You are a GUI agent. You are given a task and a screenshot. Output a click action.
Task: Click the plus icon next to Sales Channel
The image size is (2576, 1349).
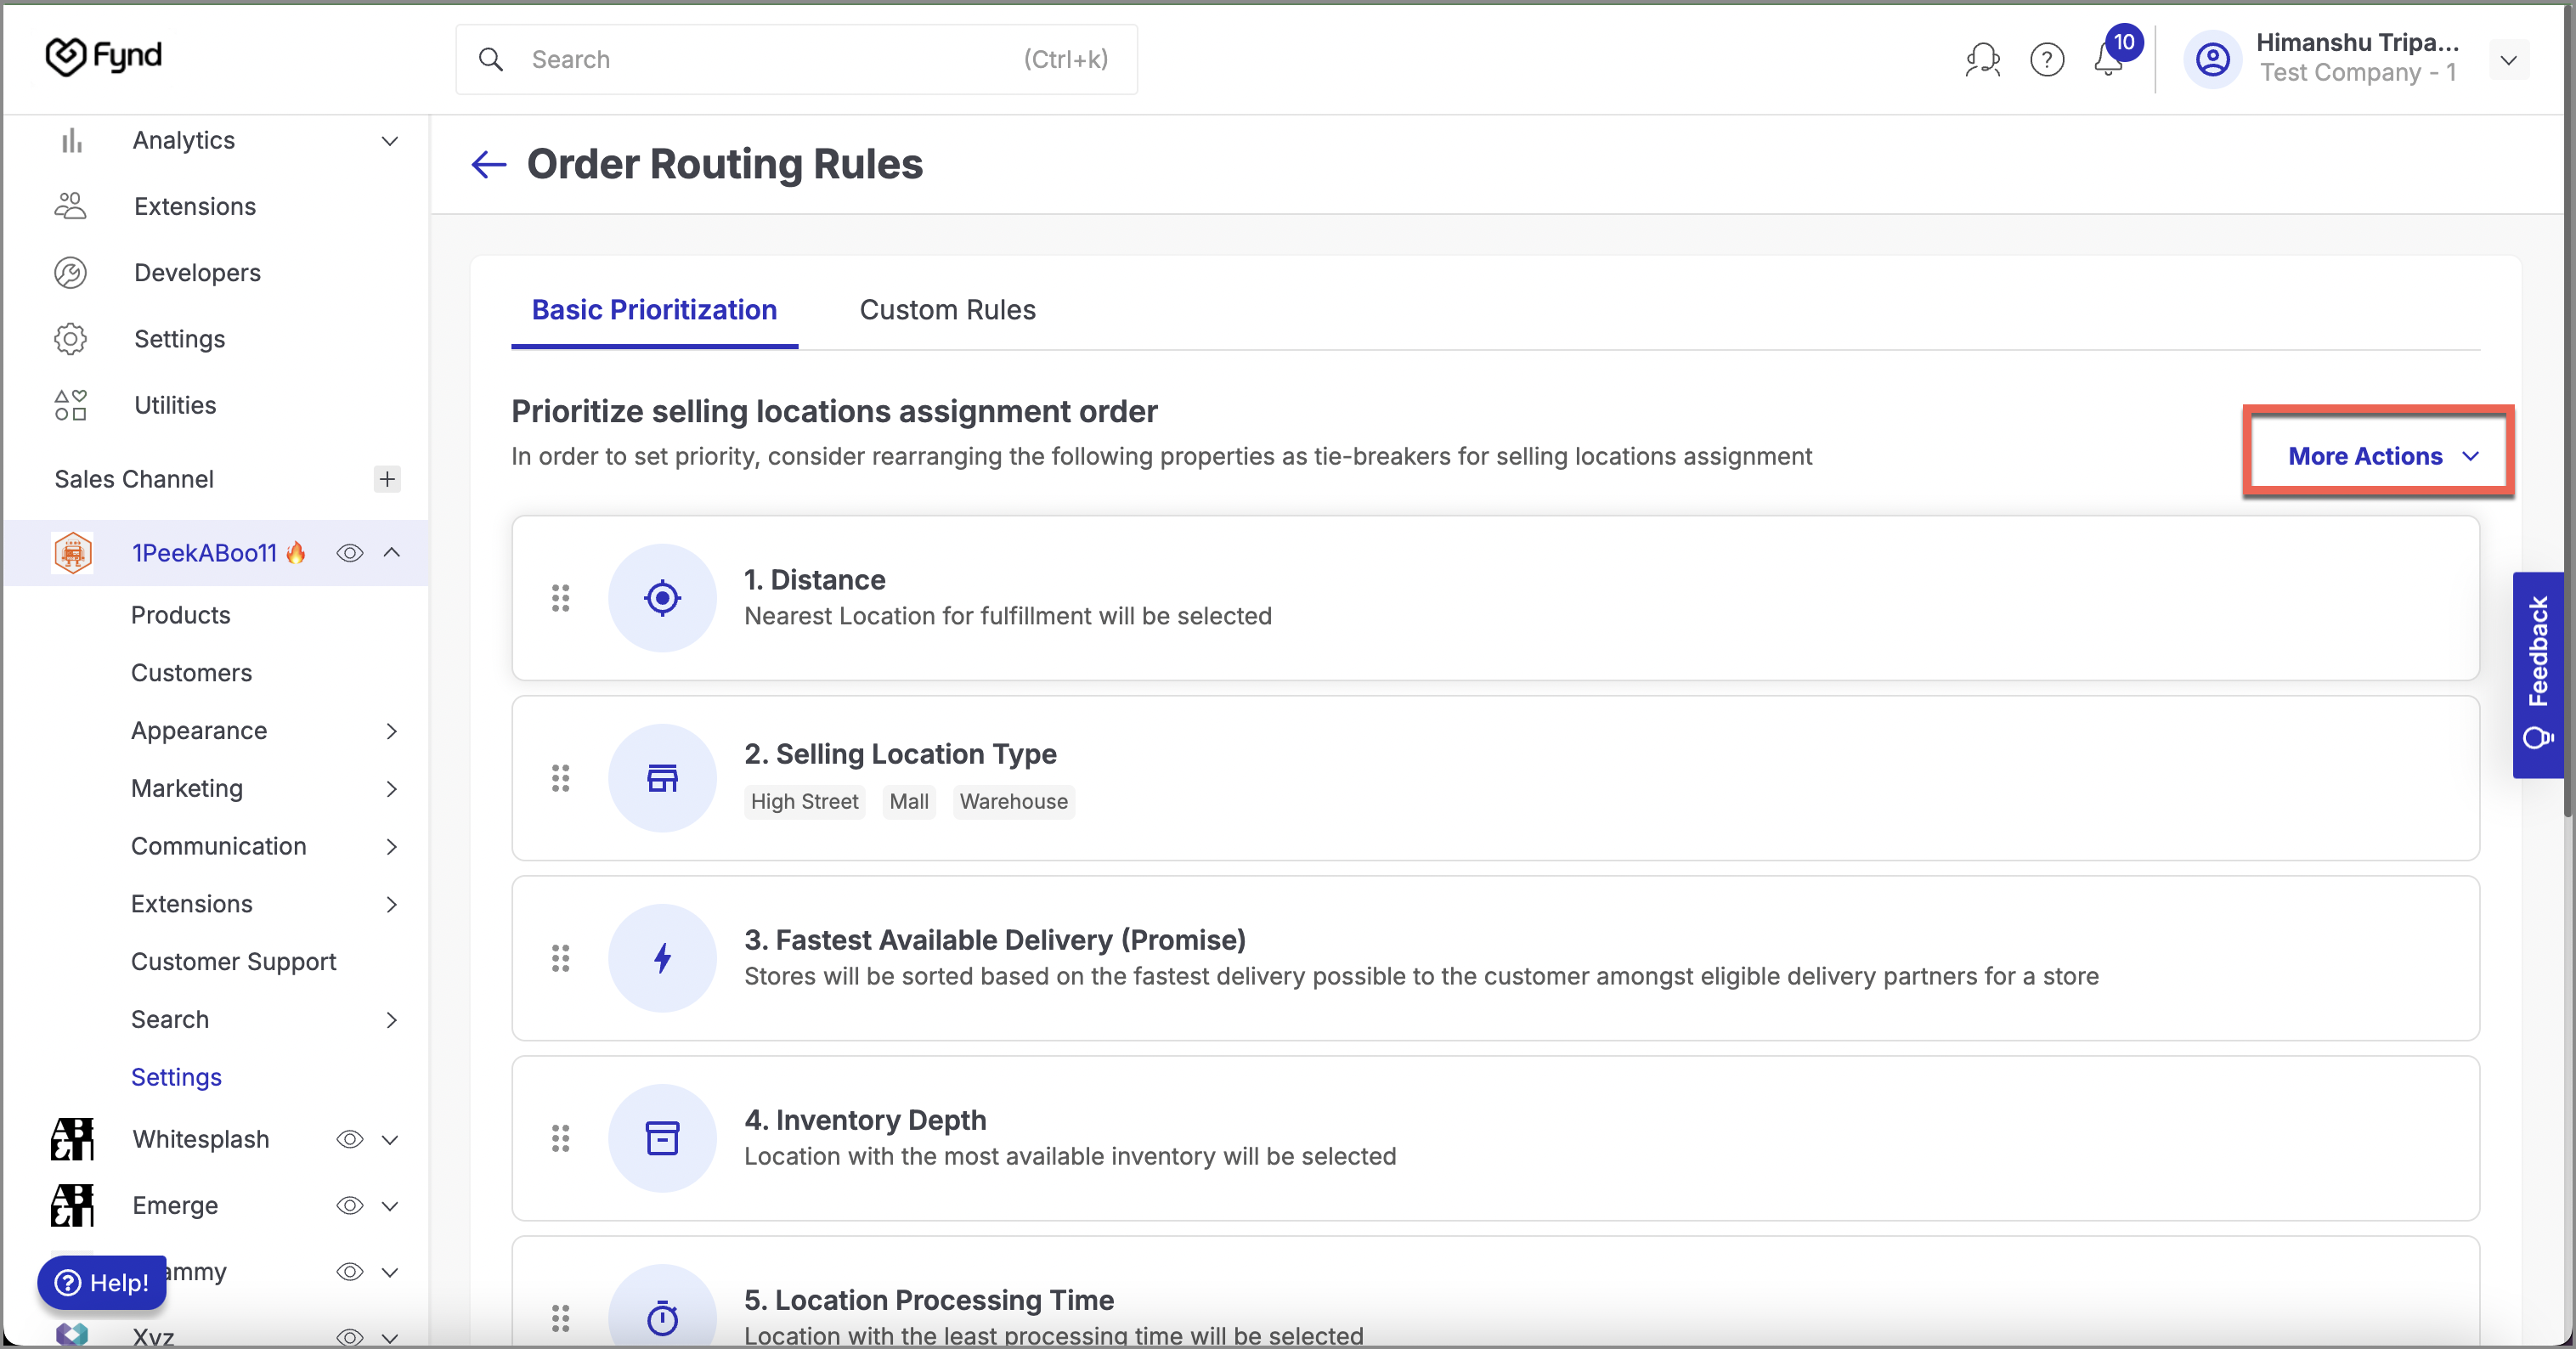(x=387, y=479)
